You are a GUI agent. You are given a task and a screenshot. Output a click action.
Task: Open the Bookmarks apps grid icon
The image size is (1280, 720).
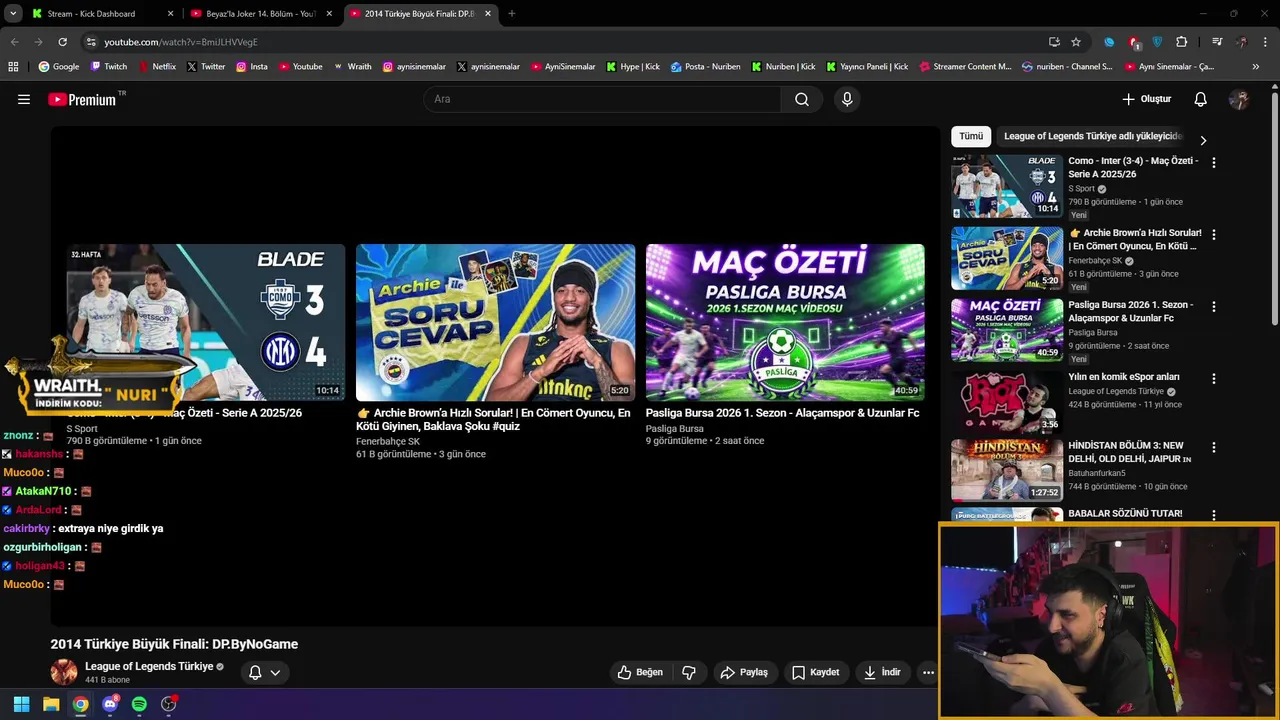coord(13,67)
